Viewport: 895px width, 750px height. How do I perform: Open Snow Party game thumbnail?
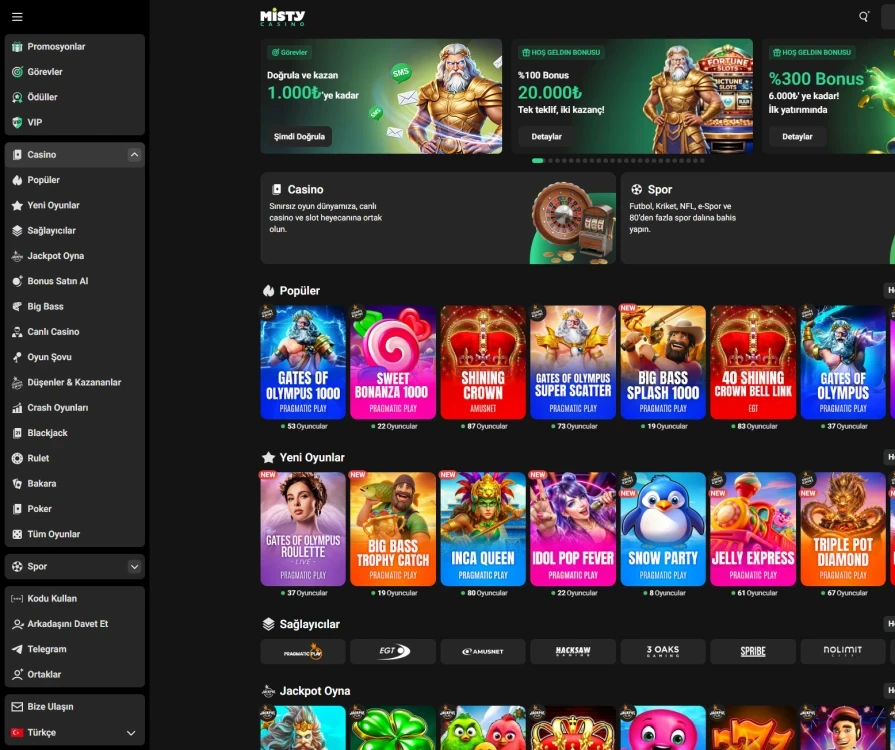point(663,529)
